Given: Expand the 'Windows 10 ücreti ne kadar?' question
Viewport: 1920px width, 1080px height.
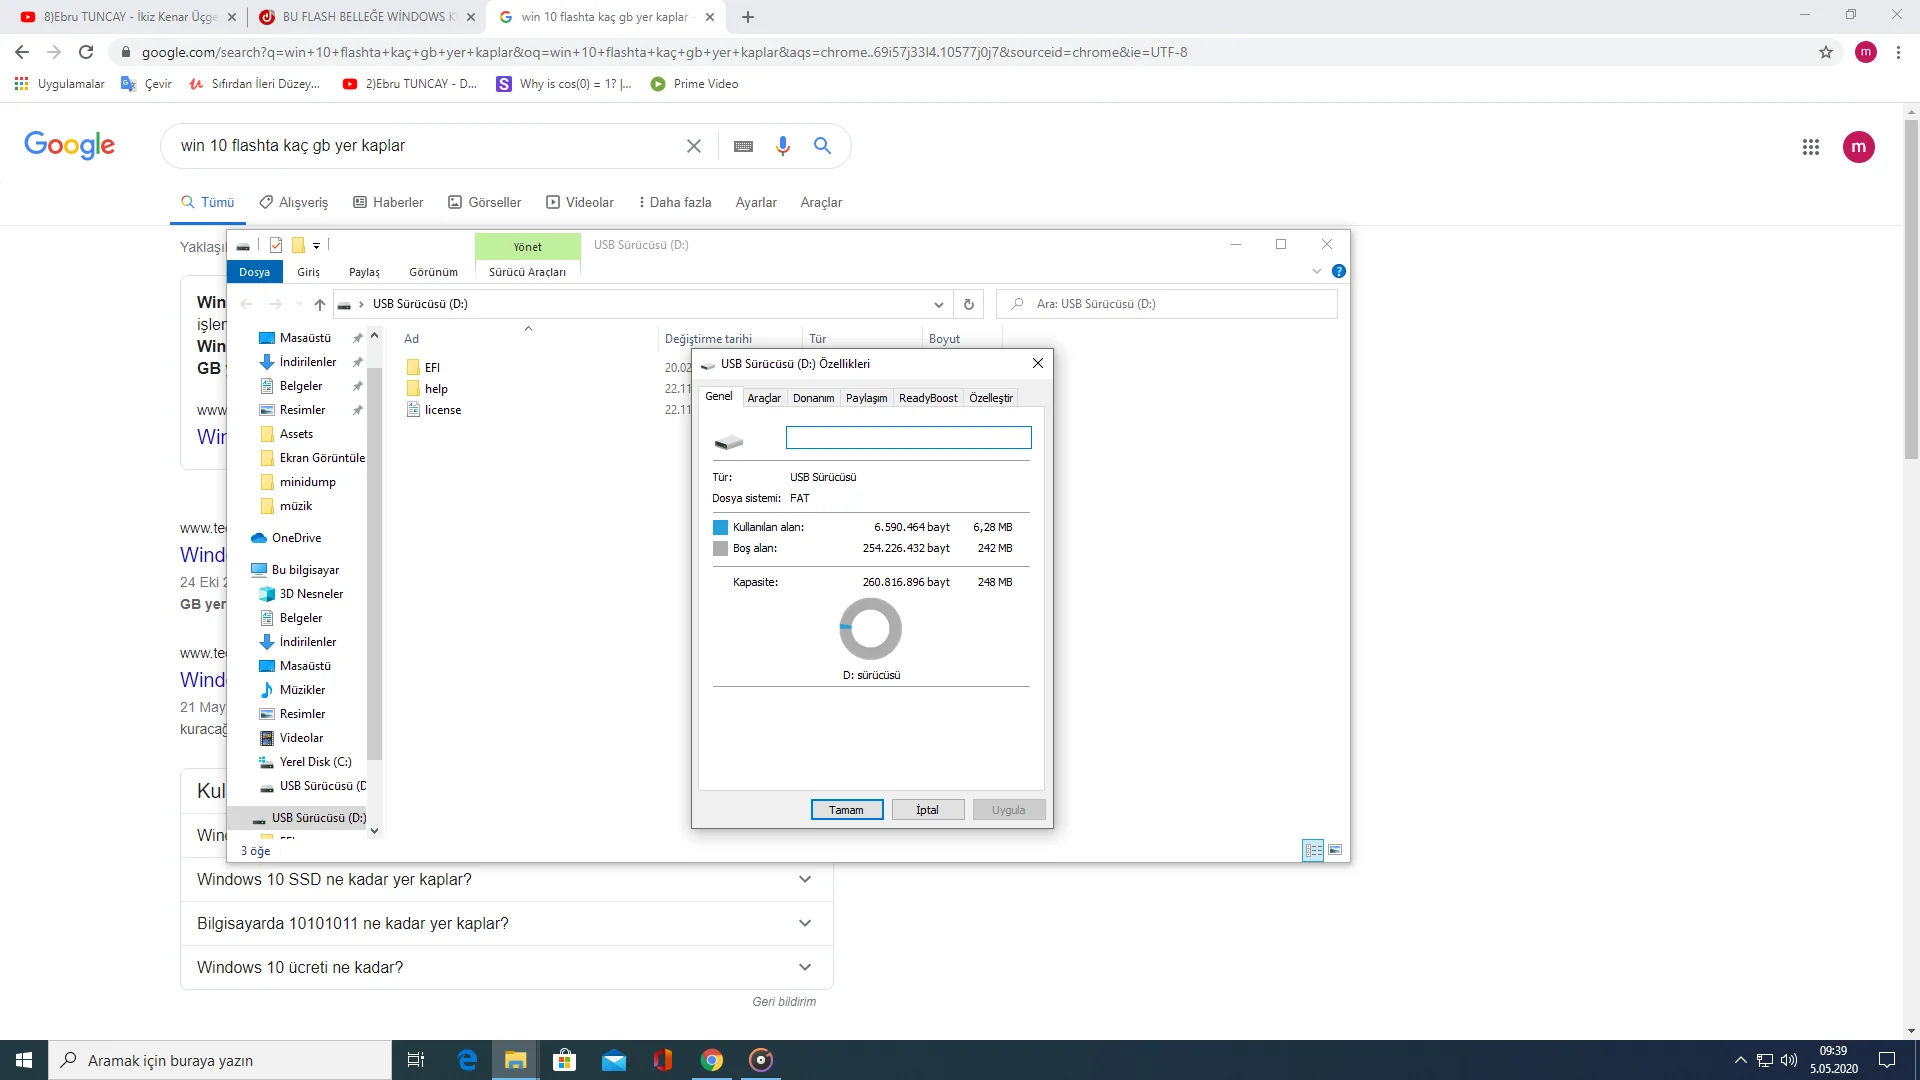Looking at the screenshot, I should pyautogui.click(x=805, y=967).
